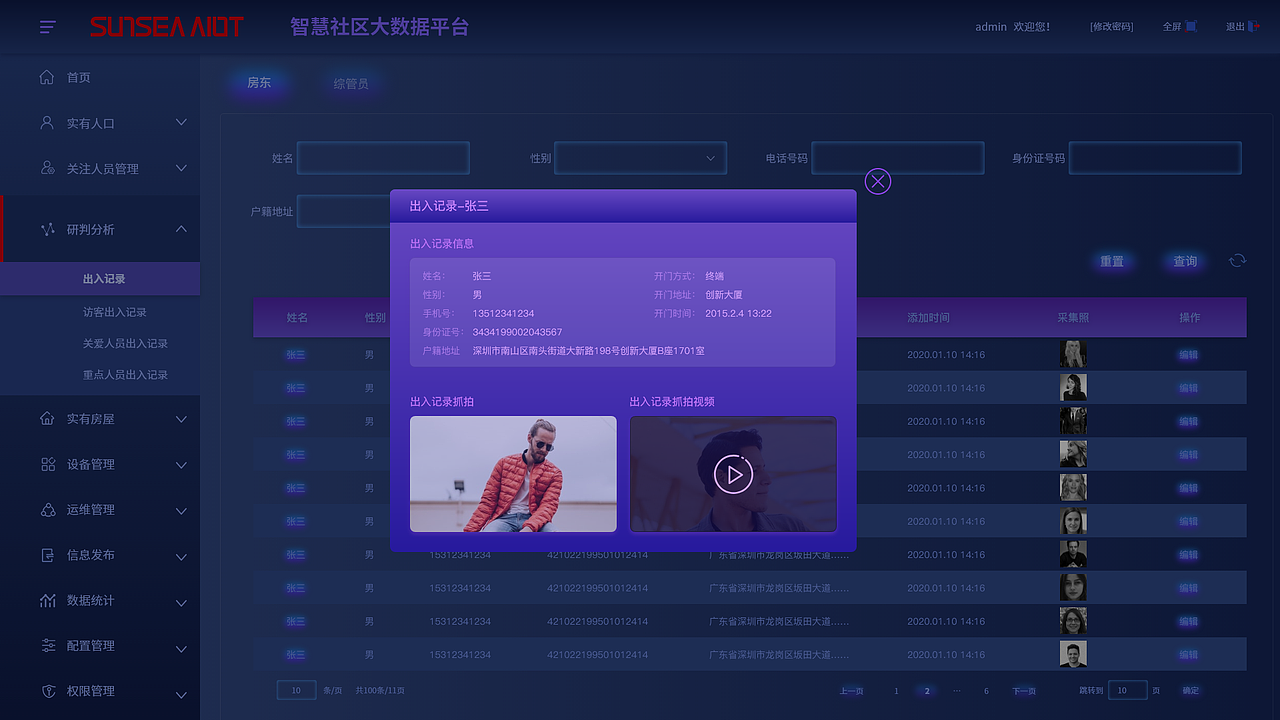1280x720 pixels.
Task: Click the 13512341234 phone number in dialog
Action: click(503, 313)
